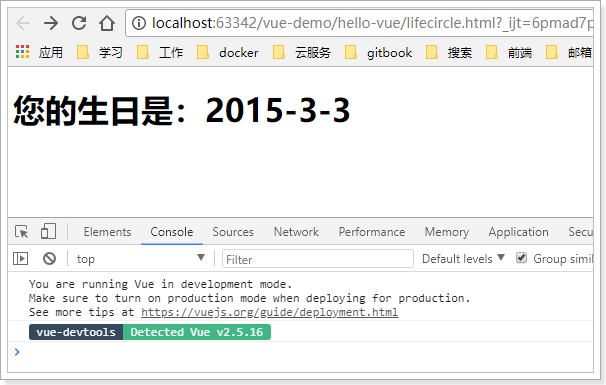Screen dimensions: 606x385
Task: Open the 应用 apps grid icon
Action: pos(22,52)
